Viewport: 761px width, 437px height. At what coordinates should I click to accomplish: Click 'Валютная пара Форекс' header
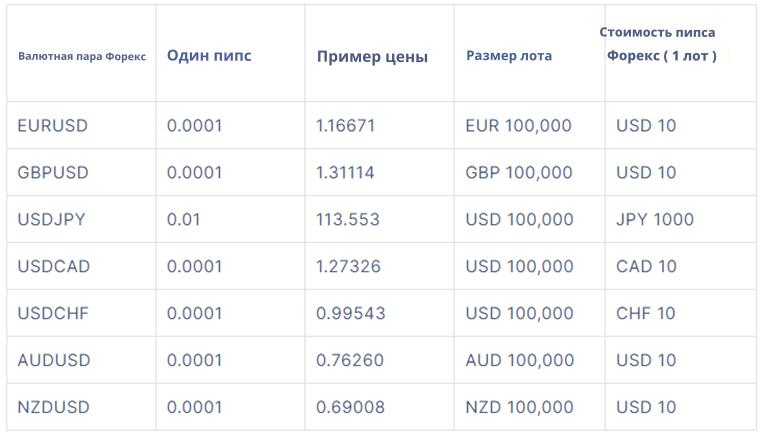(82, 56)
